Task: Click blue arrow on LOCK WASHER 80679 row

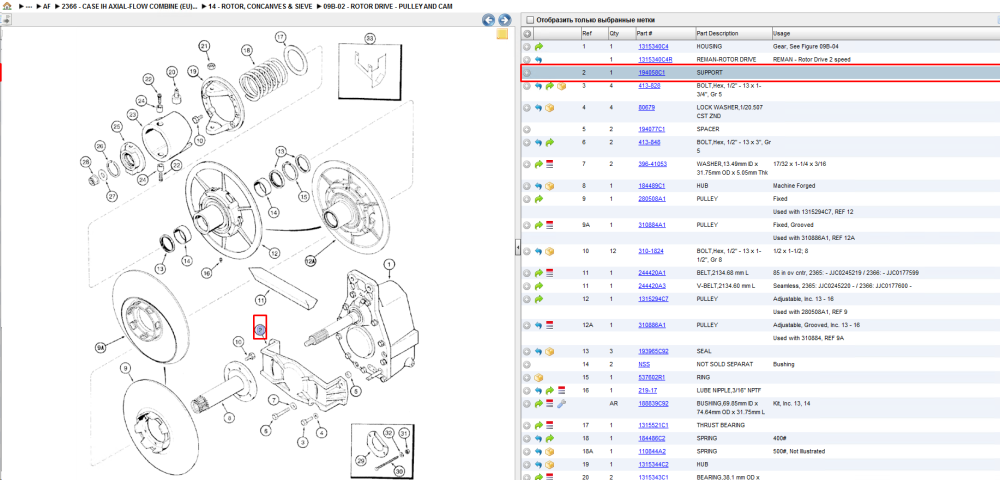Action: [539, 108]
